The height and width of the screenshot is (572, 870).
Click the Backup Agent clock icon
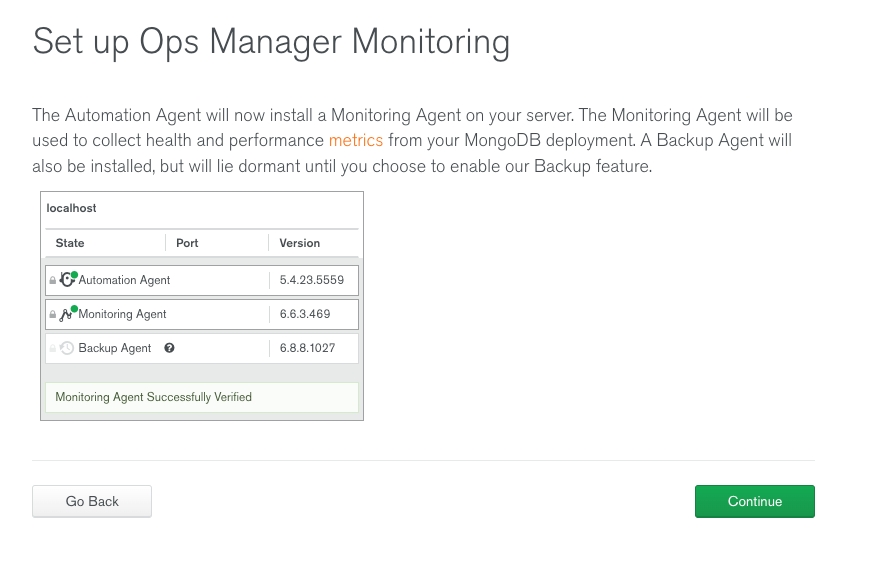tap(67, 348)
